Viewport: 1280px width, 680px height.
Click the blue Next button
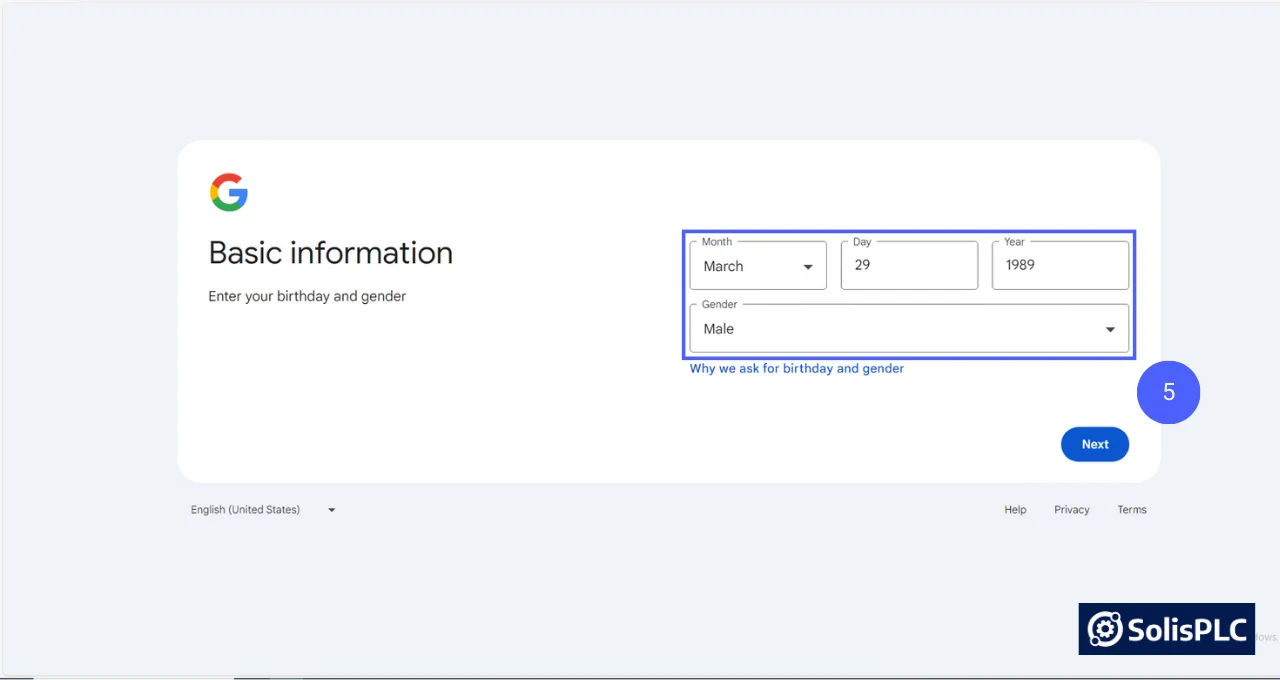coord(1095,444)
